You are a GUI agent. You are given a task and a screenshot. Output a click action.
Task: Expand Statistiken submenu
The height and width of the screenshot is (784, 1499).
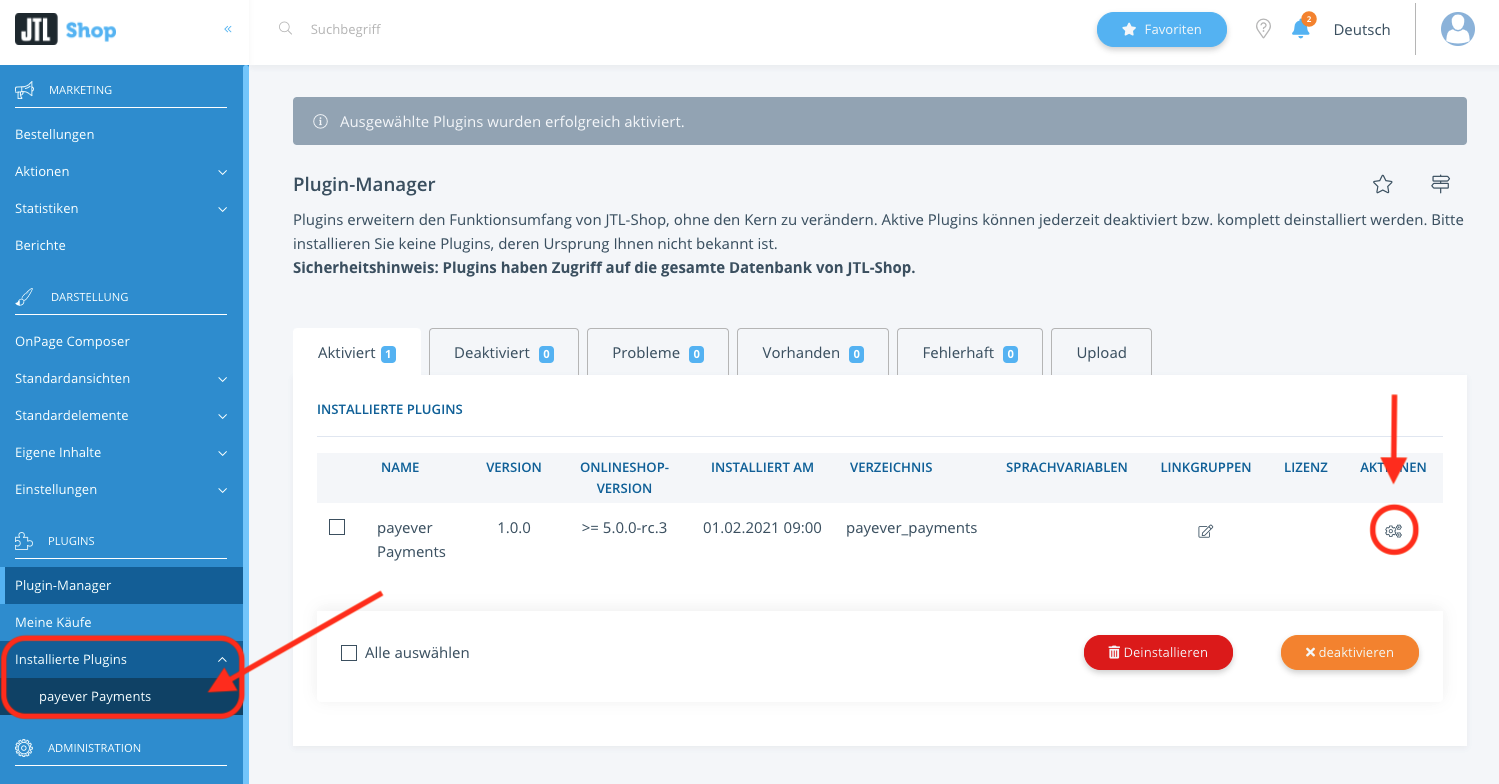point(121,208)
